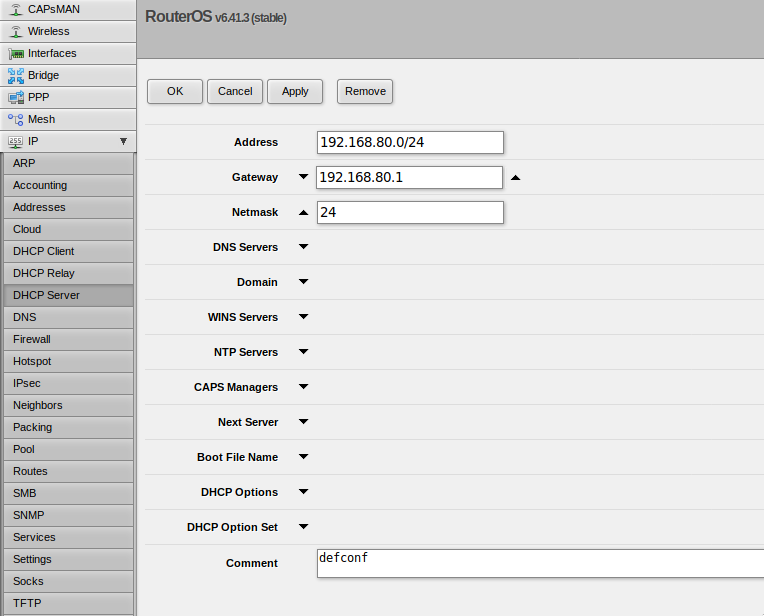Open the Cloud submenu
The image size is (764, 616).
(68, 229)
